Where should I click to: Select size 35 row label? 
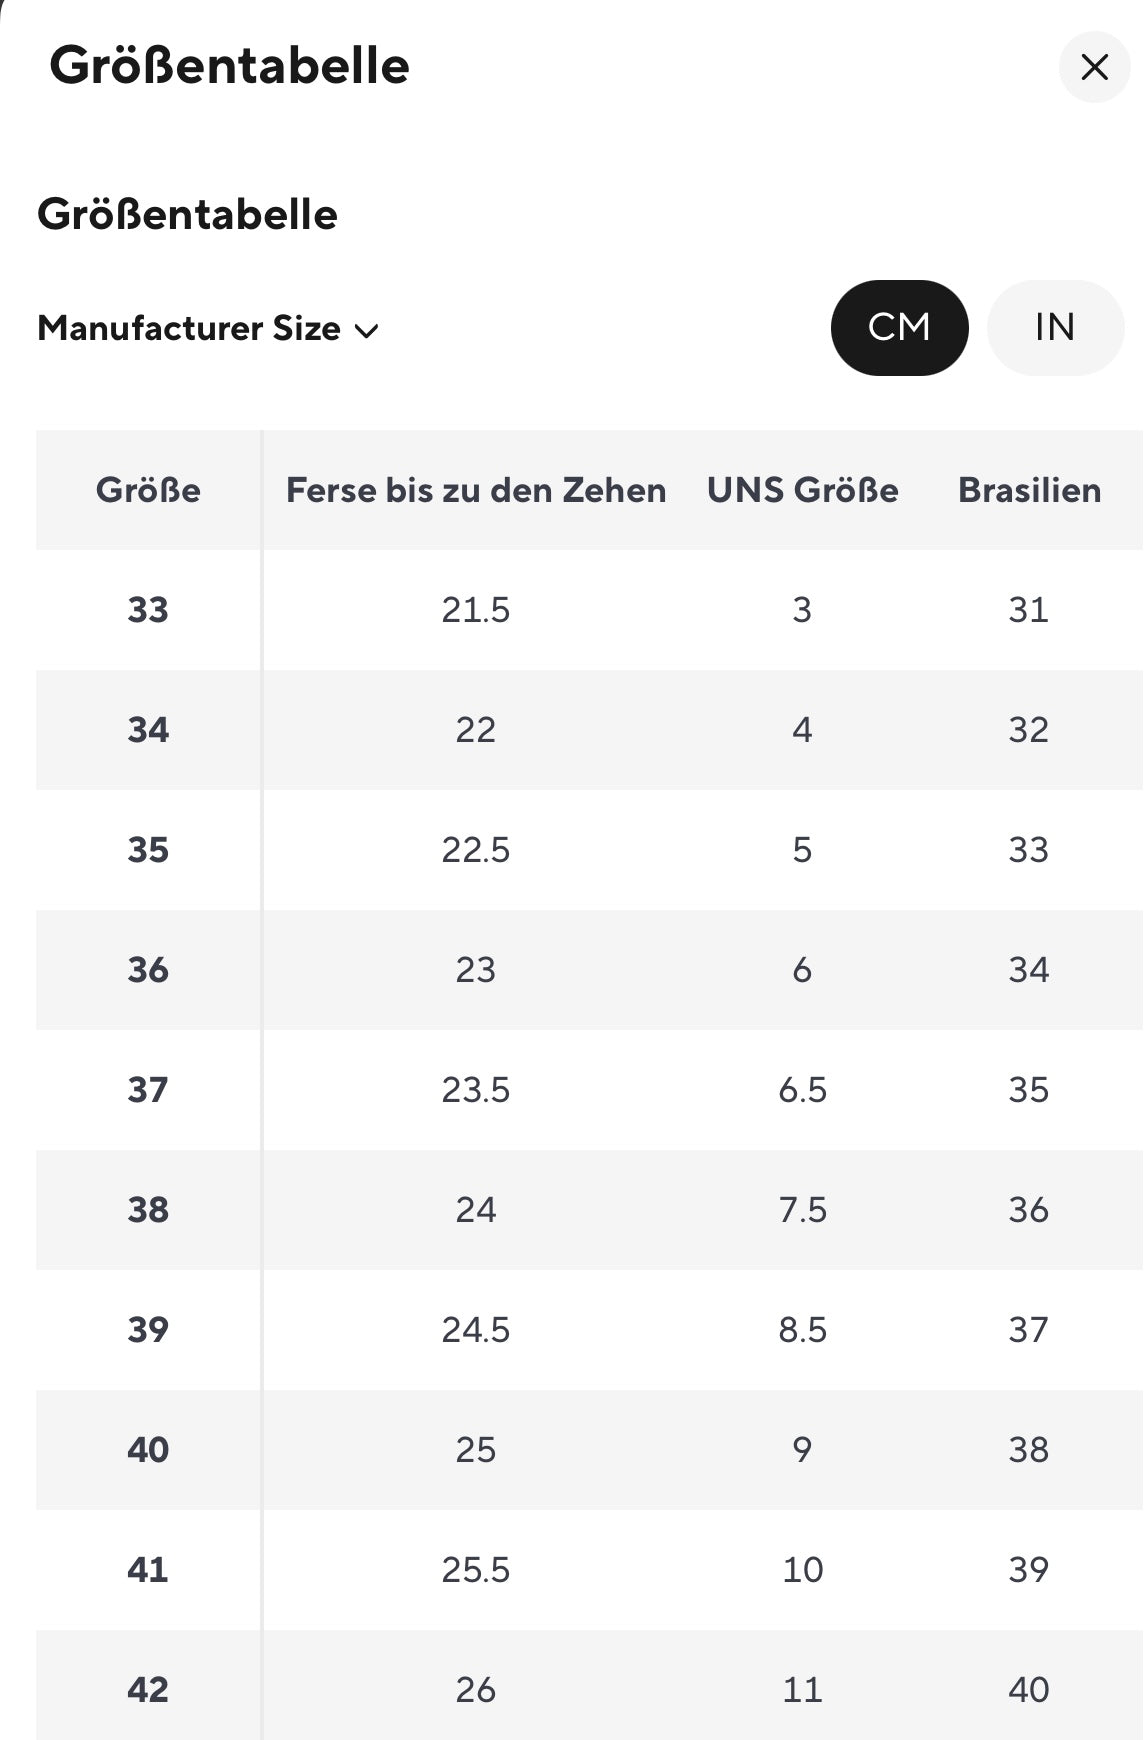pos(148,850)
